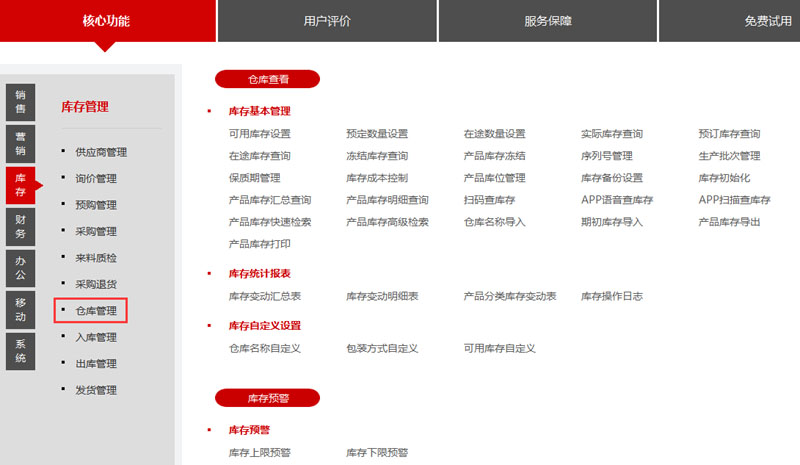Select 销售 in the left sidebar
The height and width of the screenshot is (465, 800).
point(20,101)
